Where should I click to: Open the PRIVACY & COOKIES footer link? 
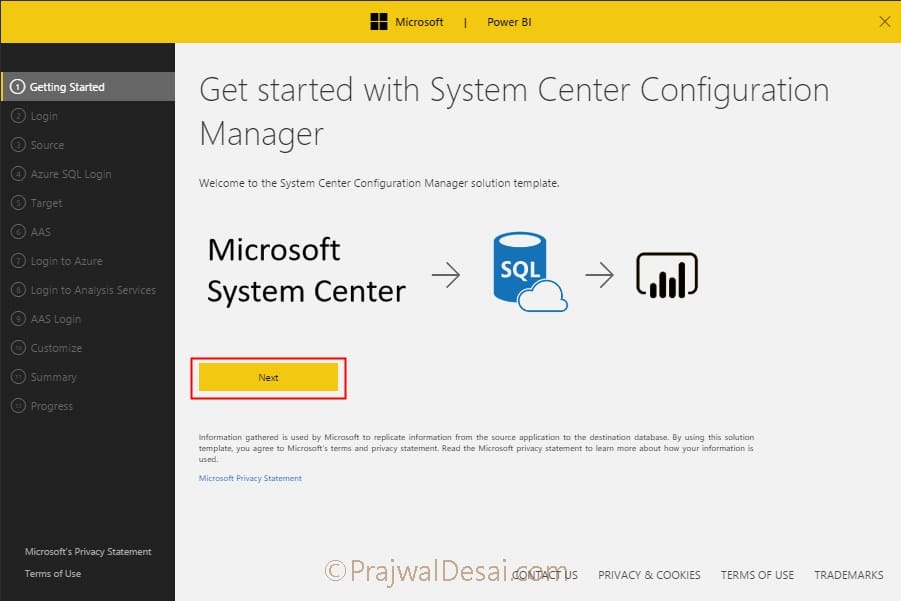[x=649, y=575]
